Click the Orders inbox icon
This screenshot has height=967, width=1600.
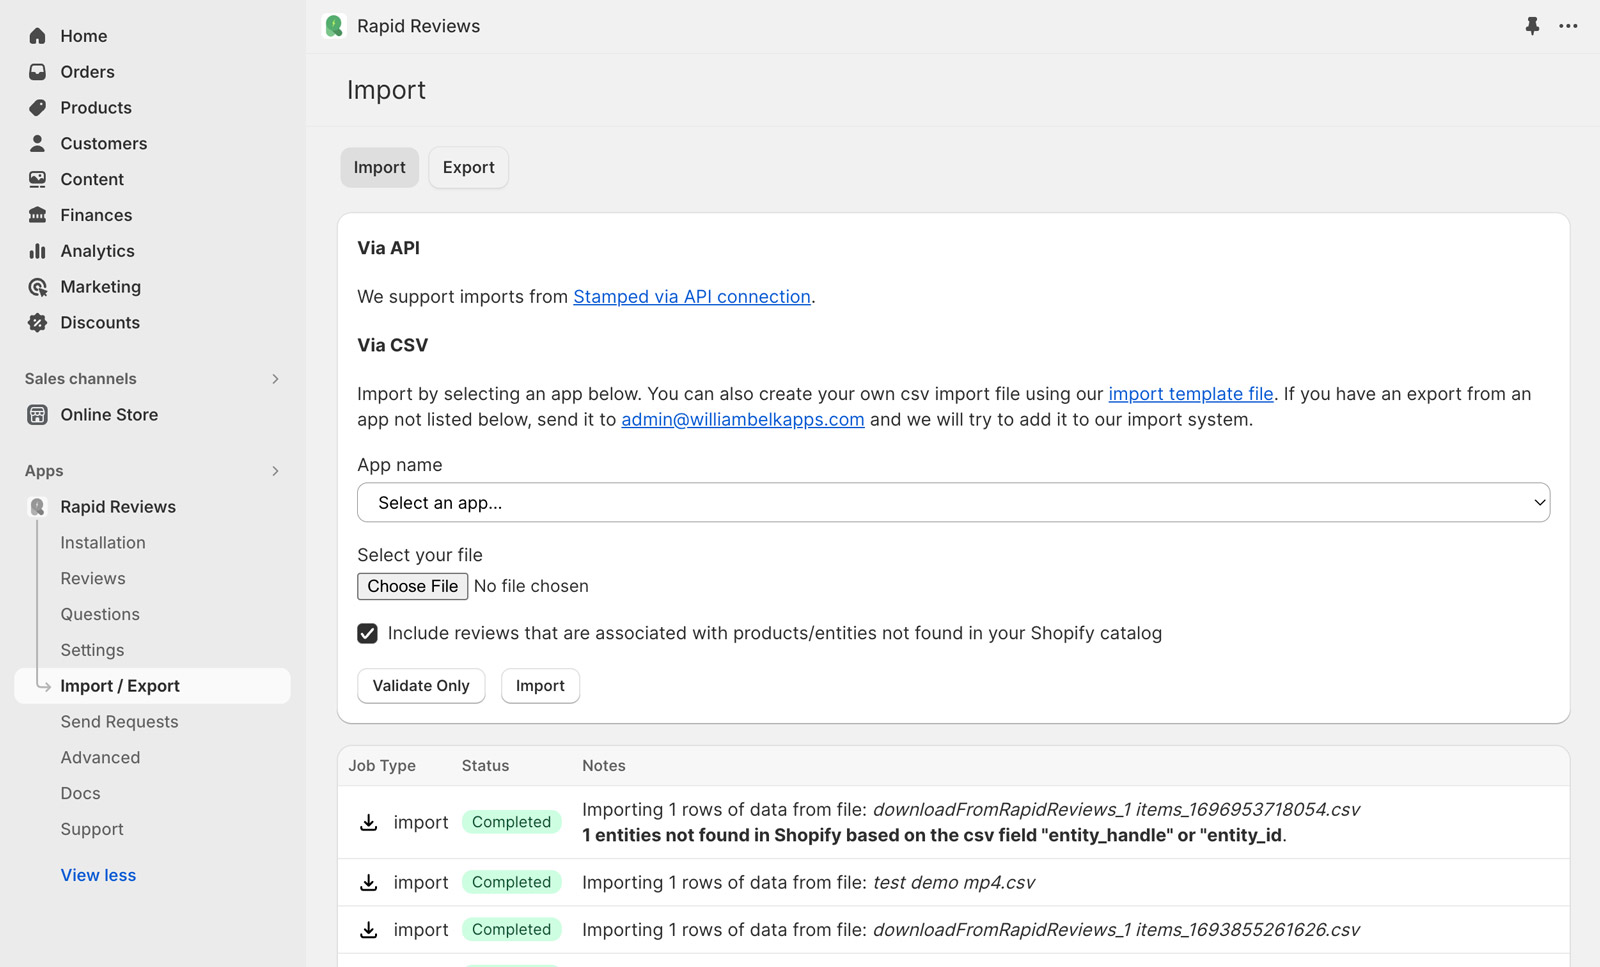[38, 72]
